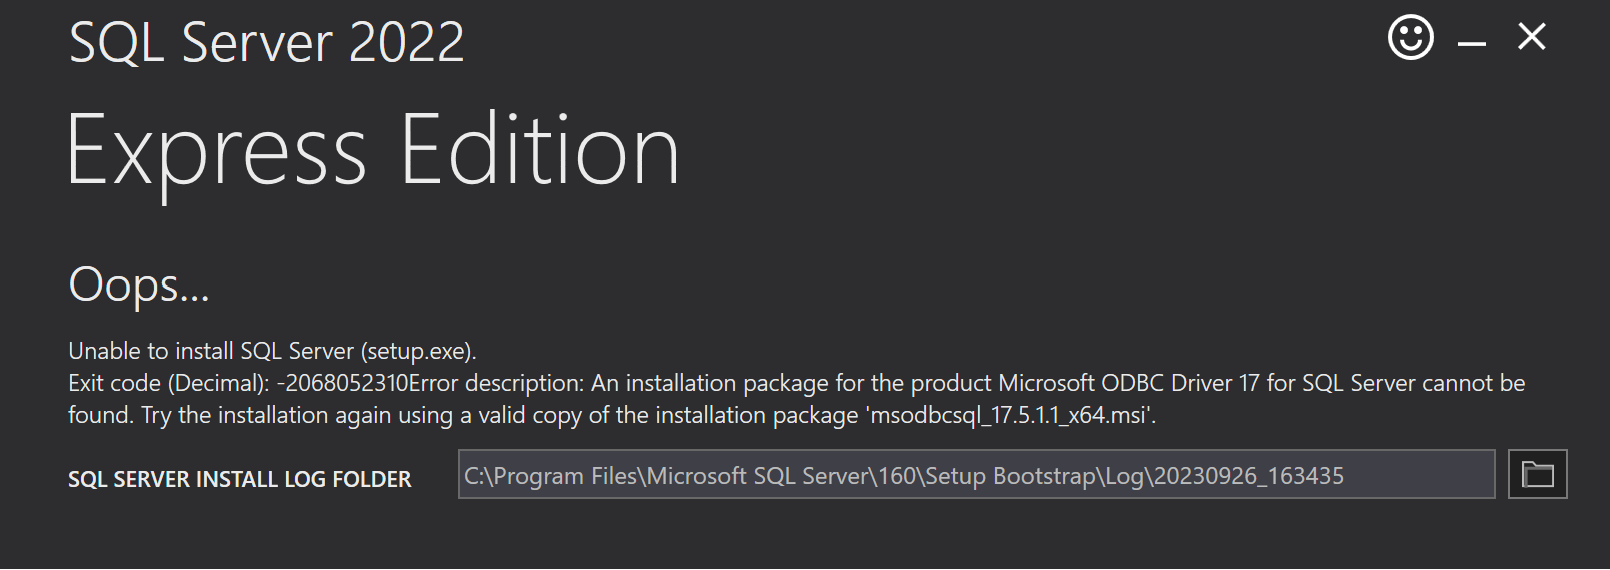Click the smiley face feedback icon
Viewport: 1610px width, 570px height.
pyautogui.click(x=1410, y=38)
